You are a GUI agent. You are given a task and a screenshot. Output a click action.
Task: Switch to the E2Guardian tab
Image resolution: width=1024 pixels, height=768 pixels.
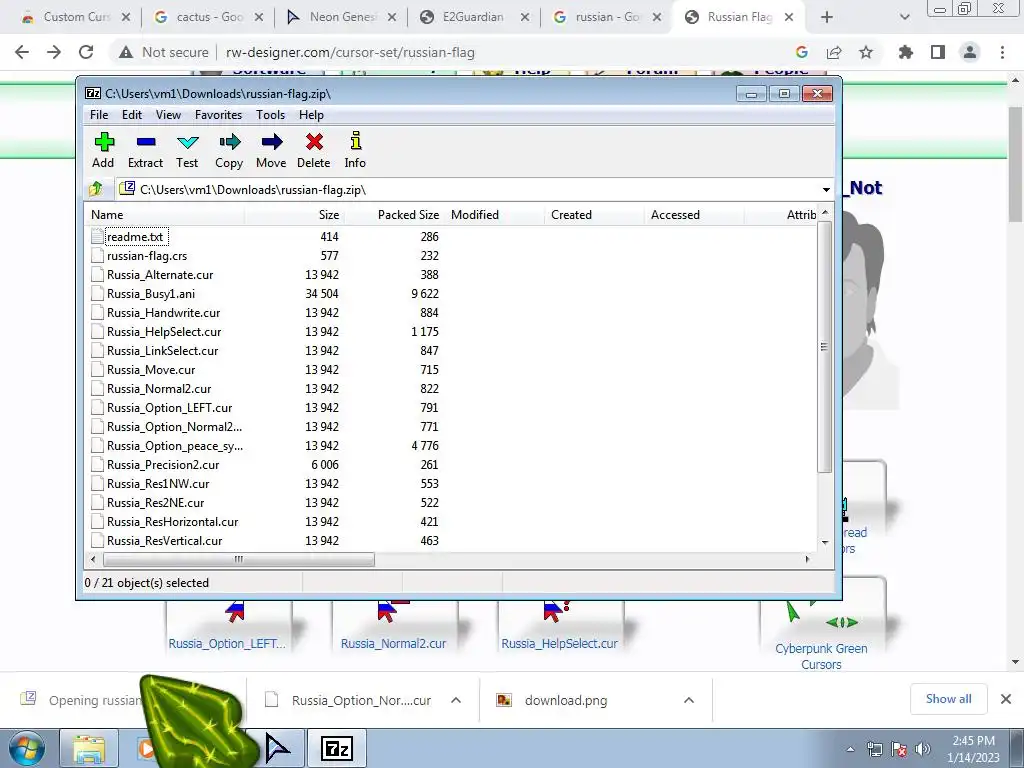(x=473, y=17)
